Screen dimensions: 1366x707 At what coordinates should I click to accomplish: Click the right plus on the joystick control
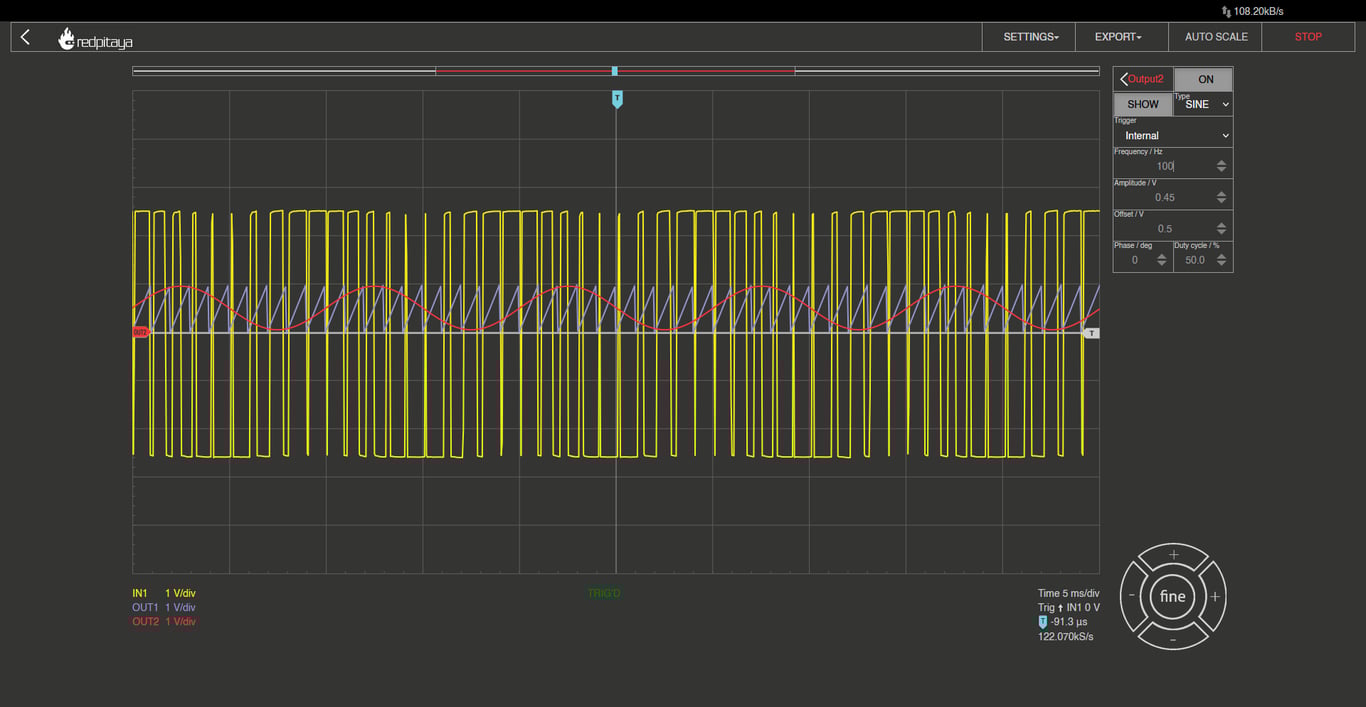coord(1214,596)
